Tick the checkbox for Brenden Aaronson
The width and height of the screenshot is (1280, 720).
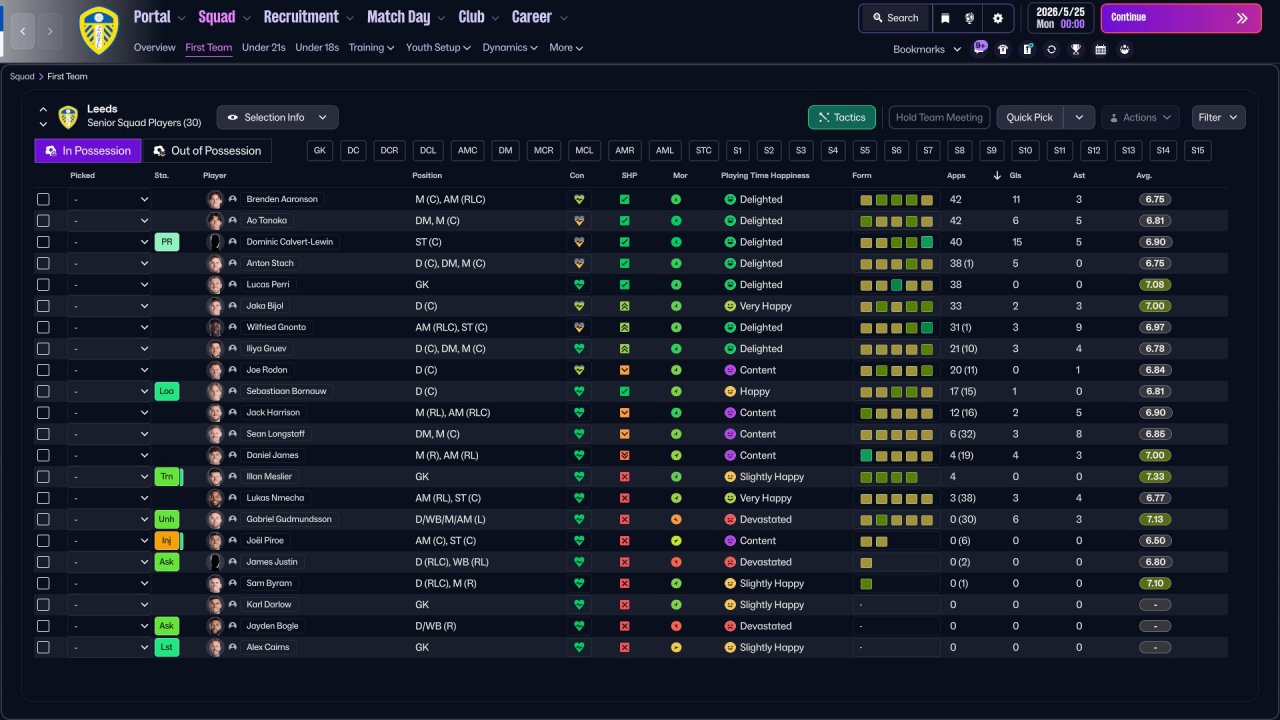(43, 199)
